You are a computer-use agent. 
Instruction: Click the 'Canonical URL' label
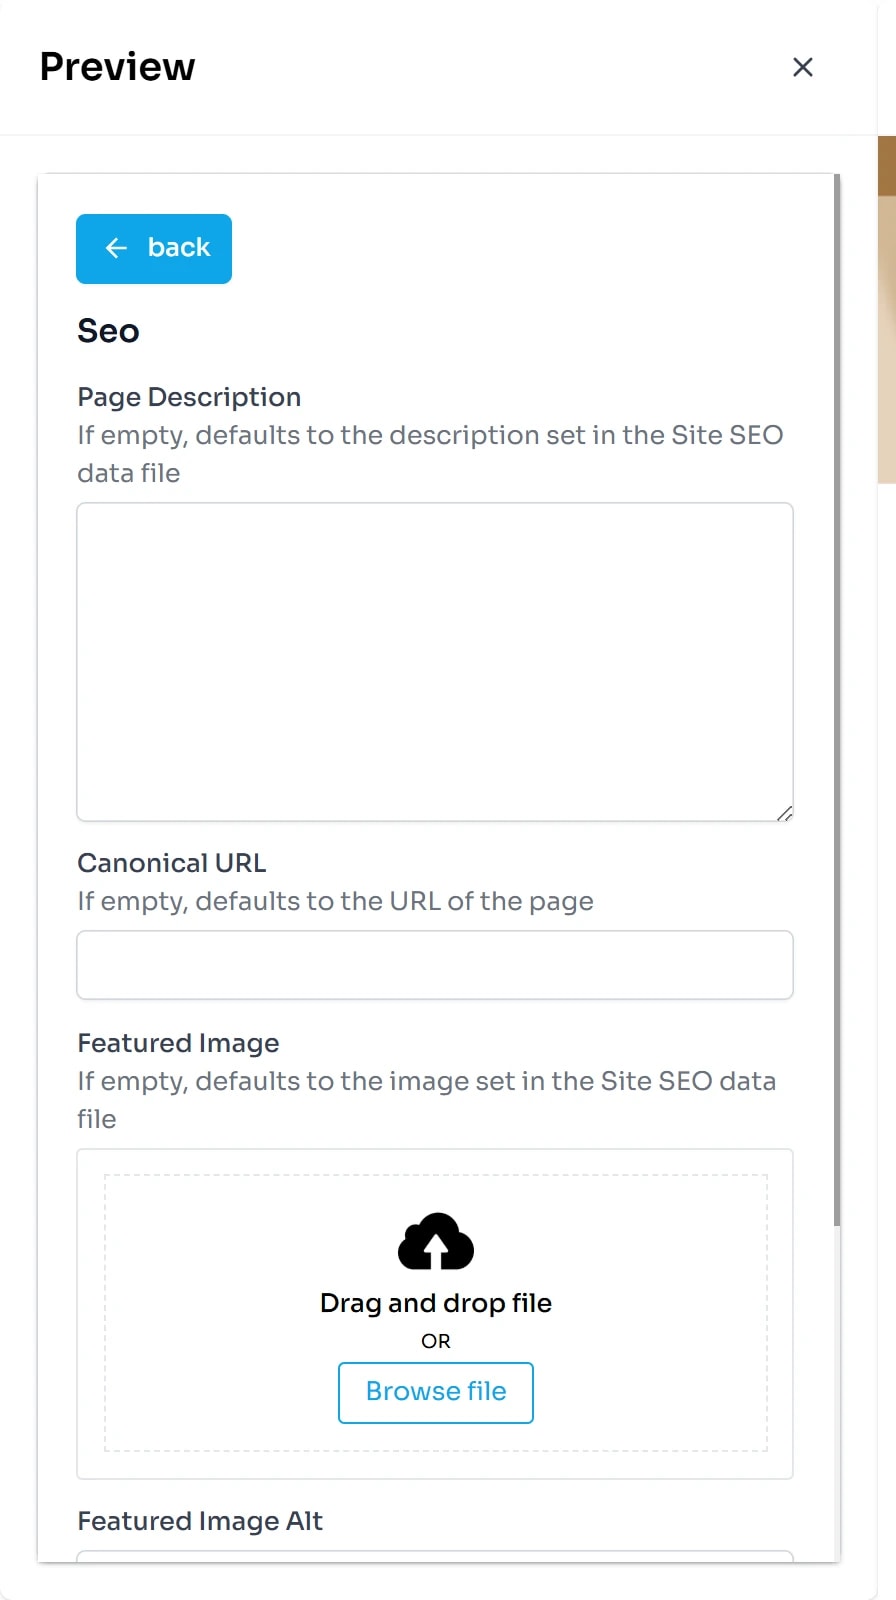172,863
